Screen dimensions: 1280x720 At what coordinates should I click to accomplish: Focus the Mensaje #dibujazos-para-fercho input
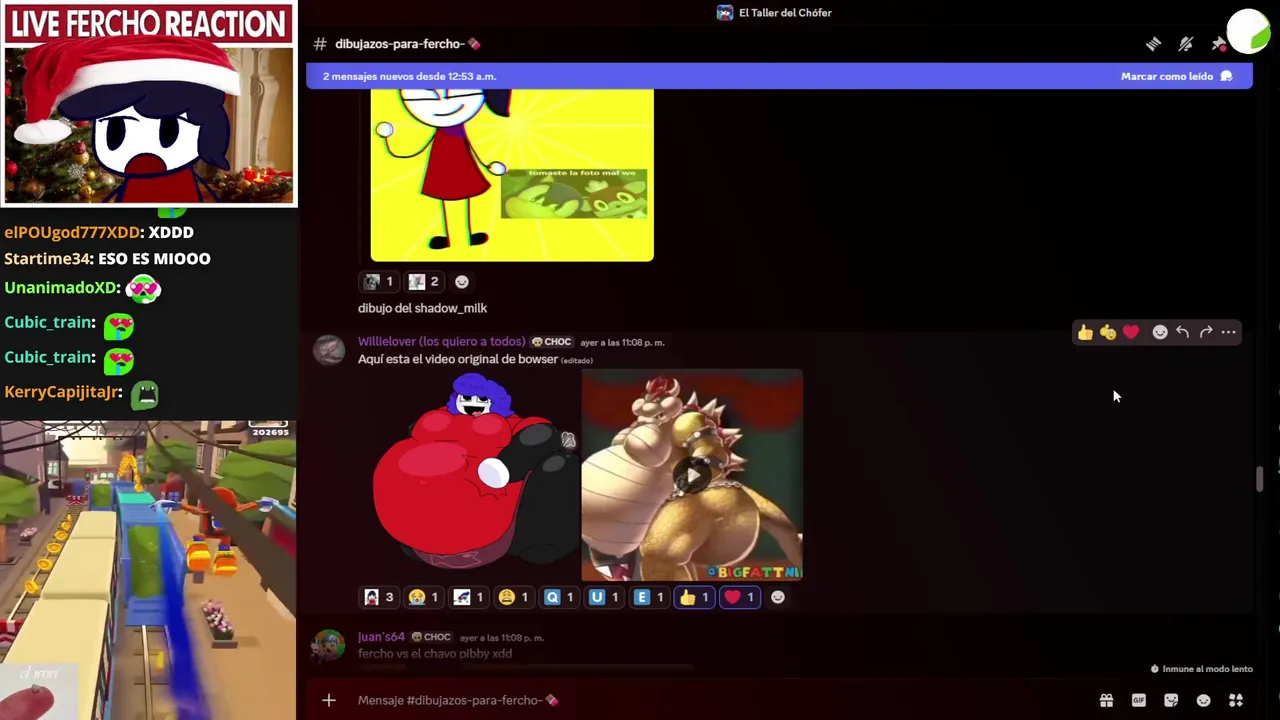(x=720, y=700)
